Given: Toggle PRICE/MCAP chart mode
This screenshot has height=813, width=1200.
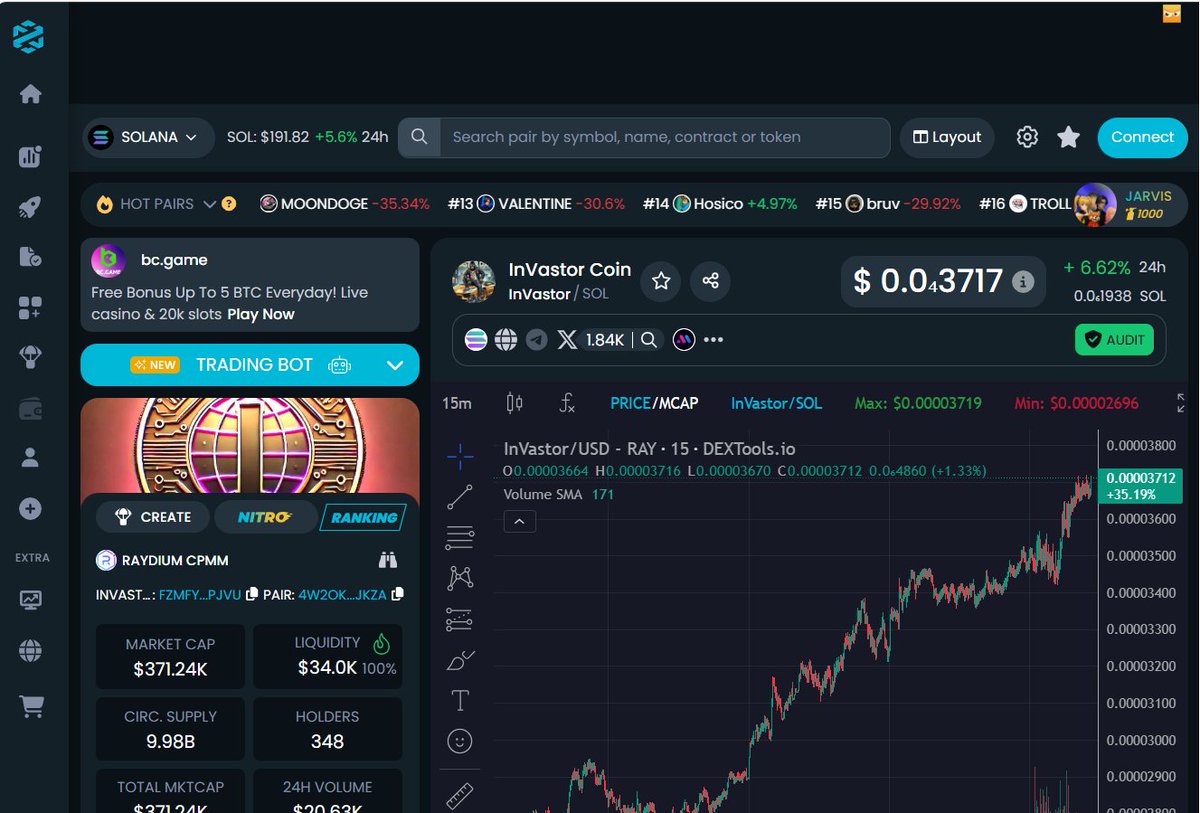Looking at the screenshot, I should coord(654,403).
